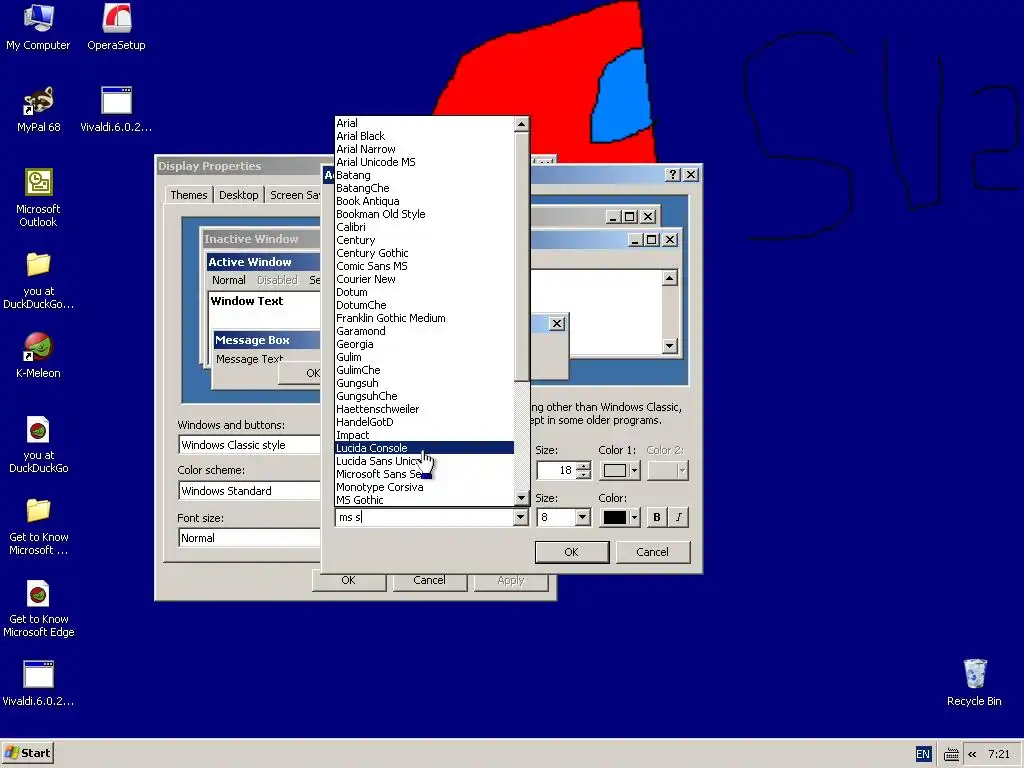Switch to the Themes tab
This screenshot has width=1024, height=768.
pos(189,195)
